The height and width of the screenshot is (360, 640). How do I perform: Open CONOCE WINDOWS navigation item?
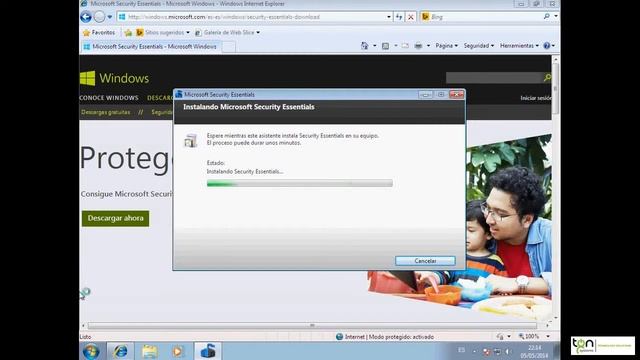(109, 98)
